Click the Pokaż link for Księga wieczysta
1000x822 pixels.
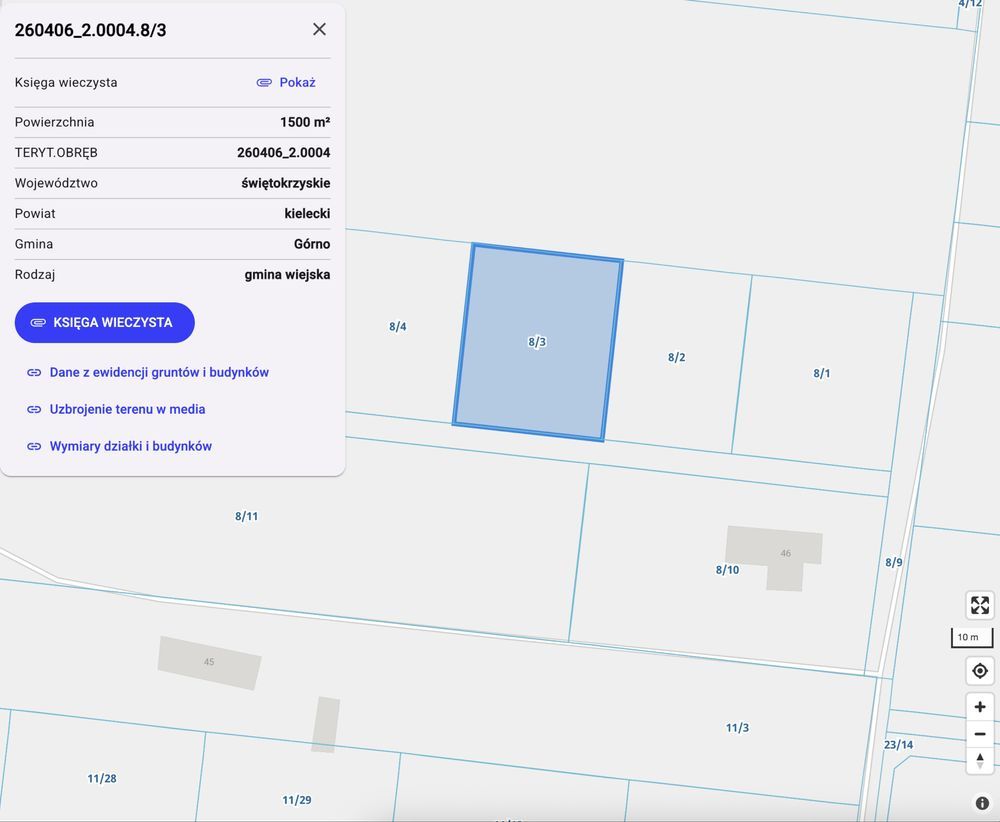tap(297, 82)
